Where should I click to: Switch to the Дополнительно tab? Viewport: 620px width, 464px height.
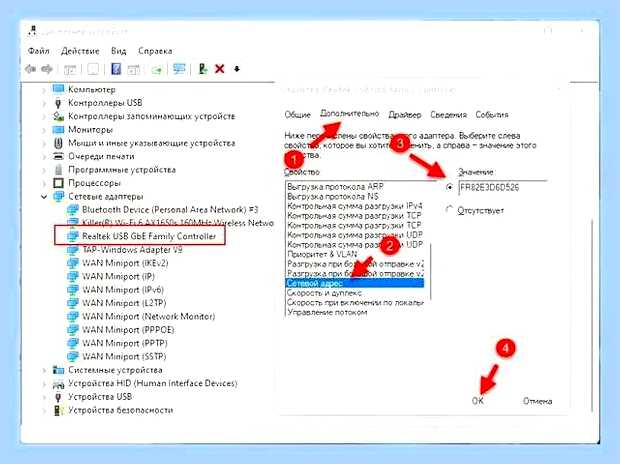(x=349, y=114)
